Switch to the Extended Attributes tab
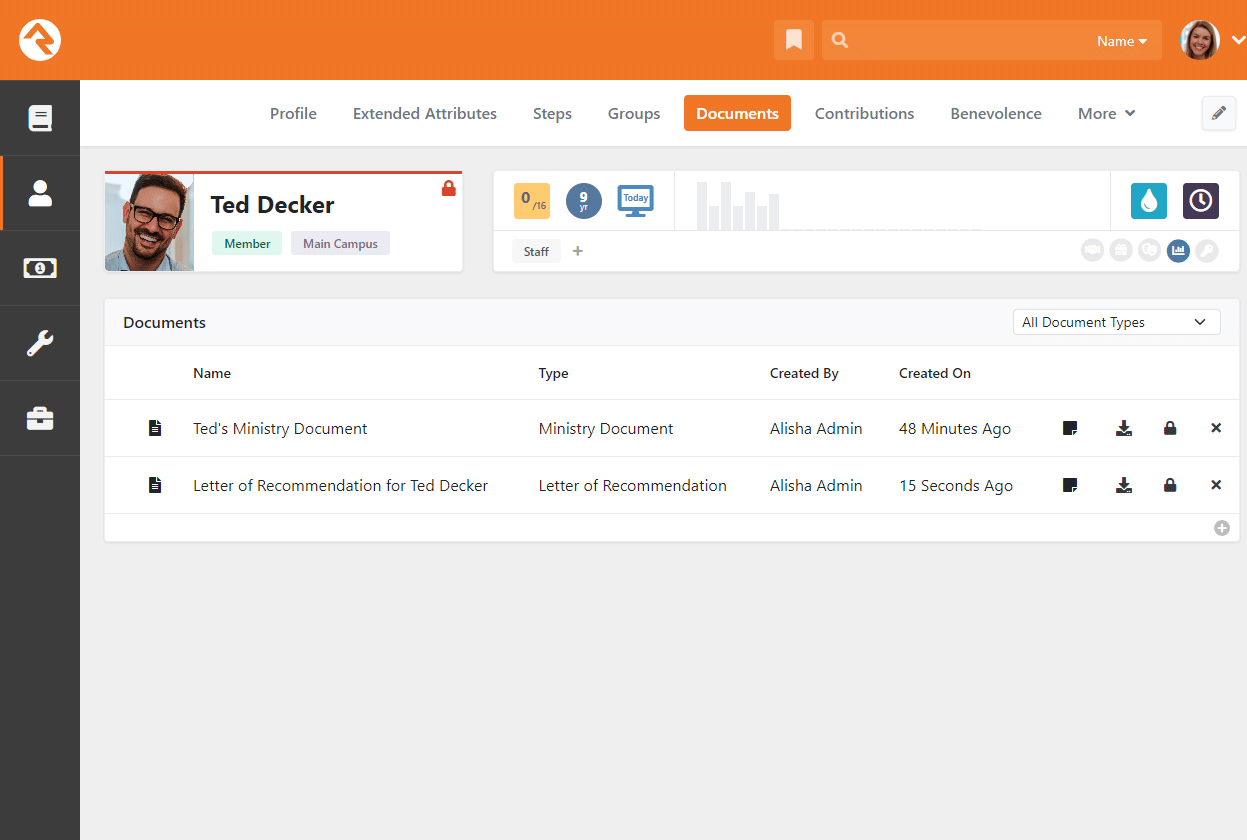The width and height of the screenshot is (1247, 840). [x=425, y=113]
